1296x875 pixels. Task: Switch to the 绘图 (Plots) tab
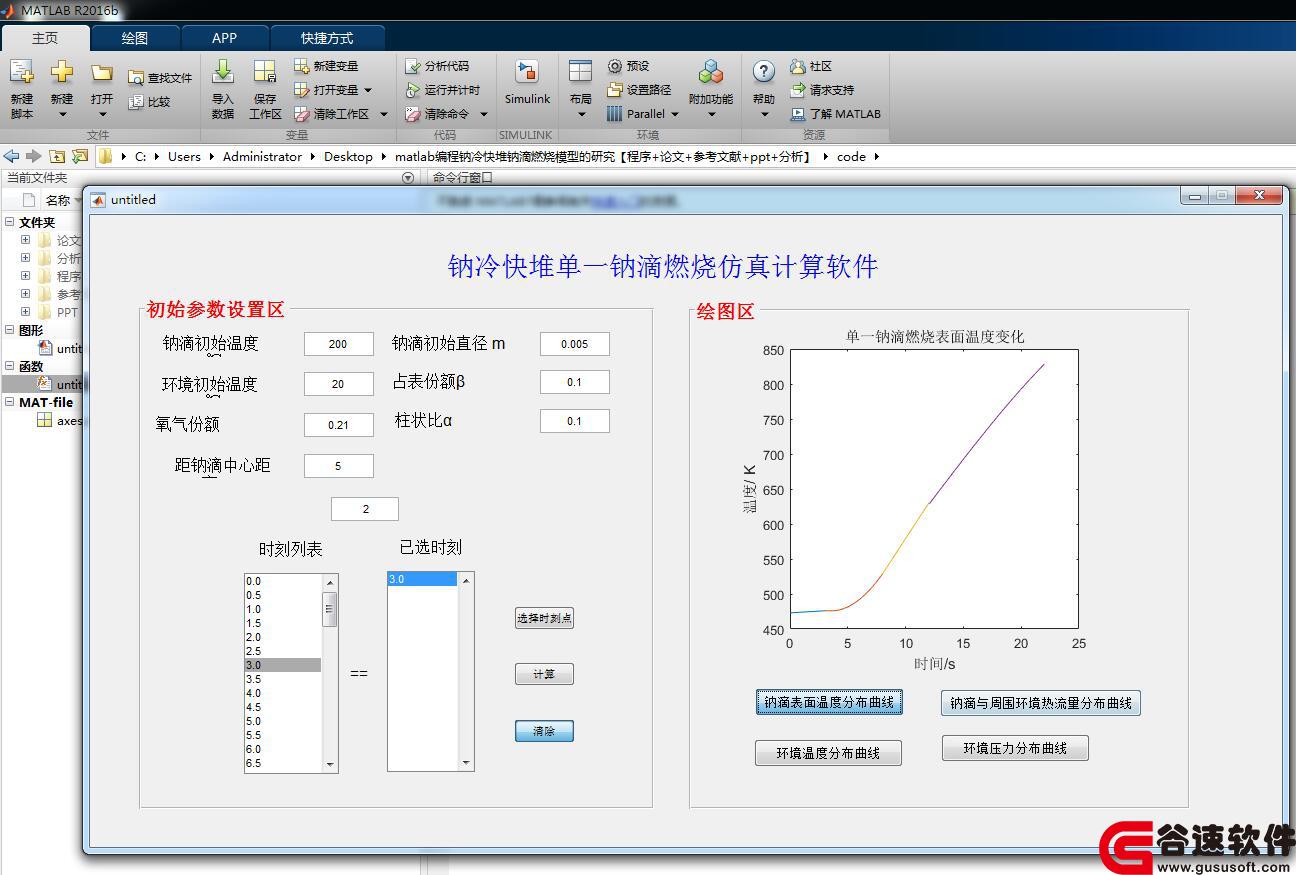[x=135, y=38]
